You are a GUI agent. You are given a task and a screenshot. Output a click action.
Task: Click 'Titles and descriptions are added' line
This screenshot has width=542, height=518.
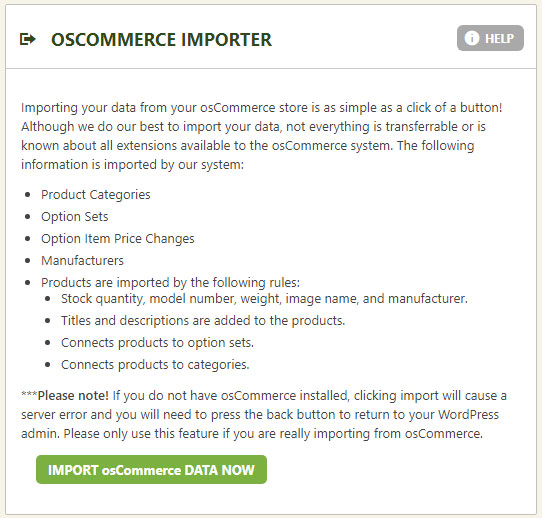point(203,321)
